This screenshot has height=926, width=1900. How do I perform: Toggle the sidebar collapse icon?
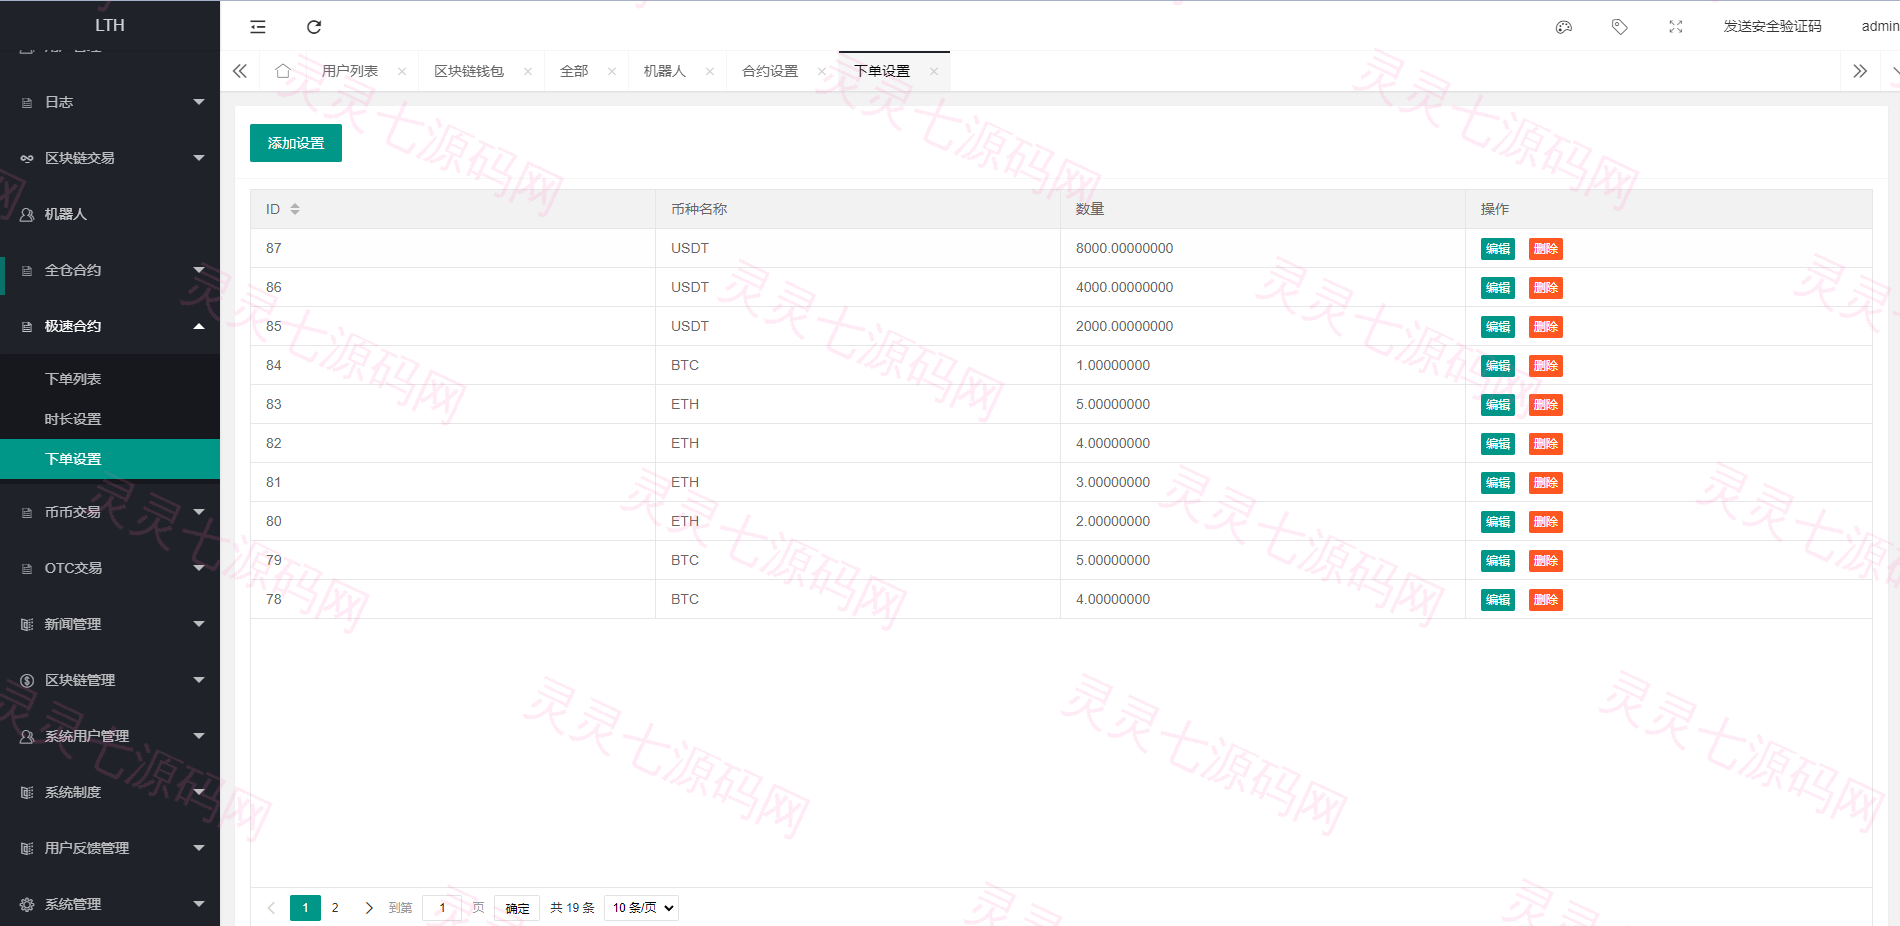(x=258, y=27)
